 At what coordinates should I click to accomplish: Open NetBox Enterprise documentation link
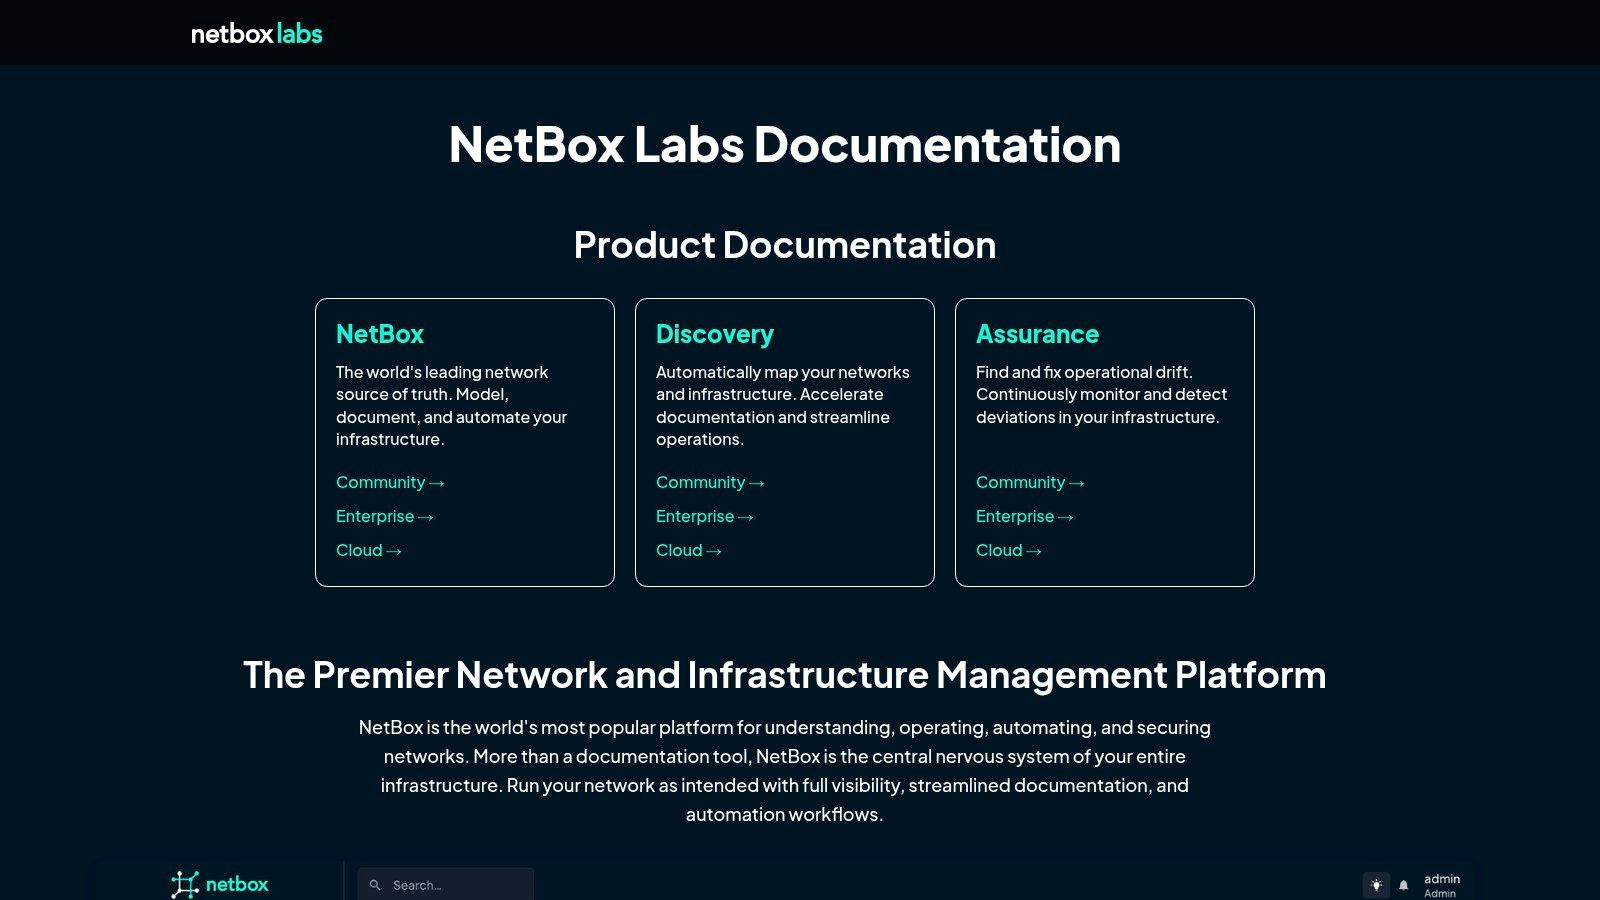click(384, 516)
